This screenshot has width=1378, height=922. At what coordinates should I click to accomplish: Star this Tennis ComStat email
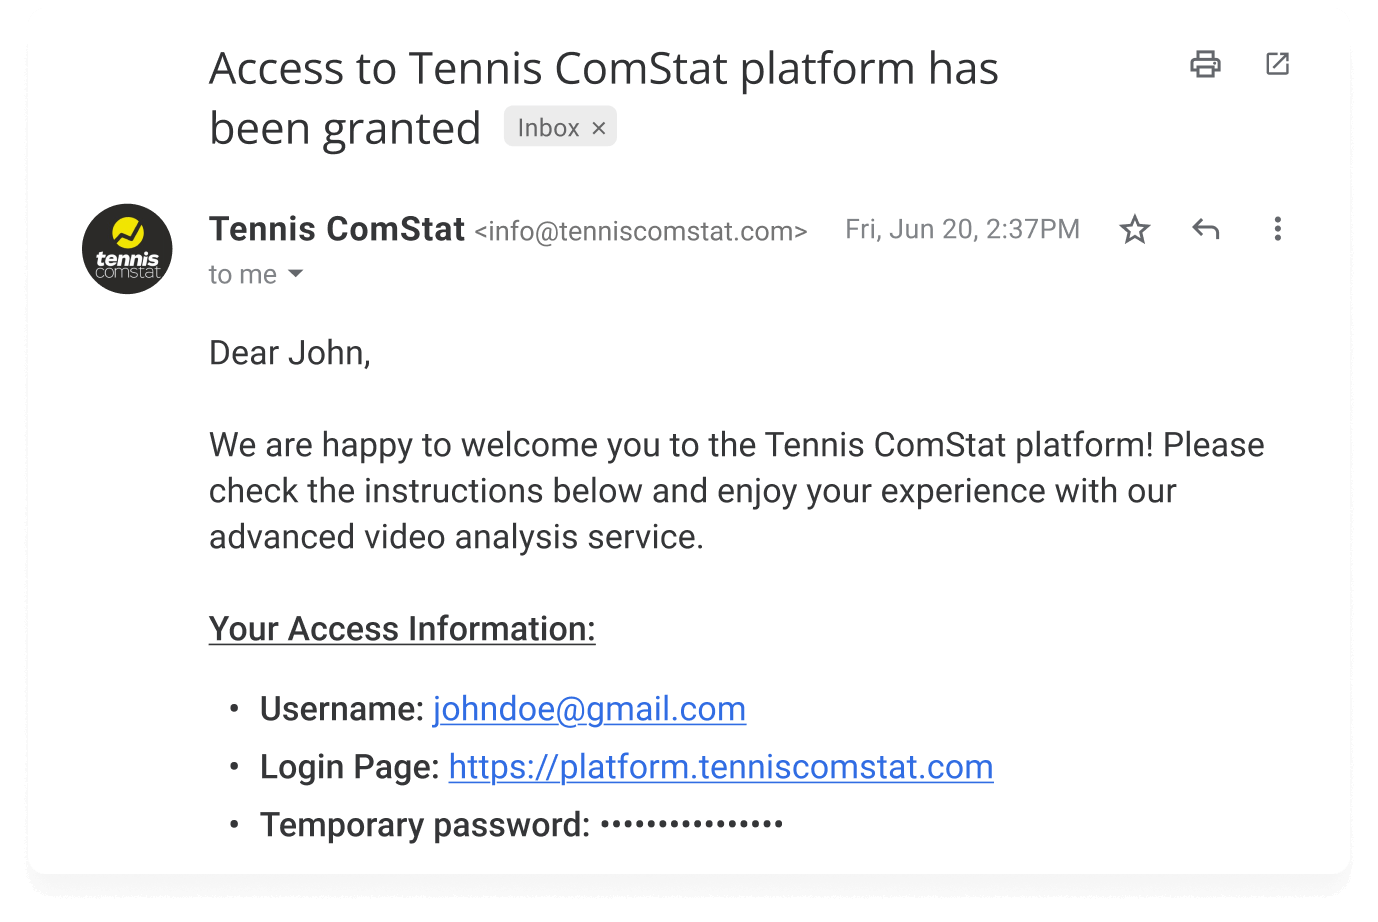(1134, 230)
